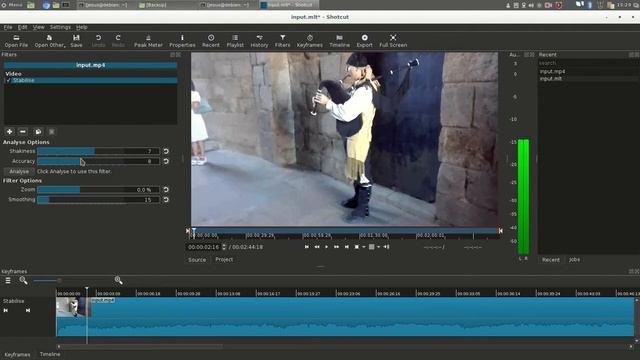The width and height of the screenshot is (640, 360).
Task: Click the Zoom slider in Filter Options
Action: [x=98, y=190]
